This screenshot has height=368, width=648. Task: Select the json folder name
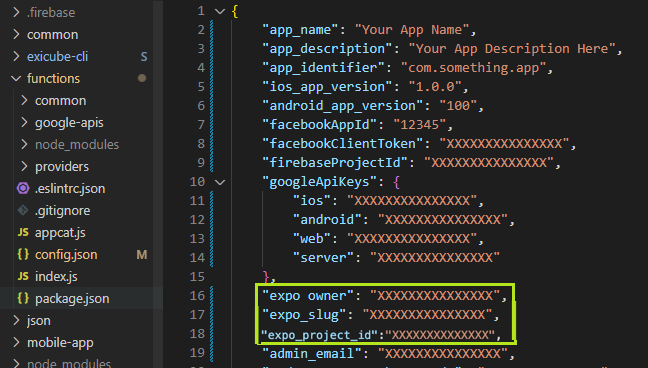[x=39, y=321]
